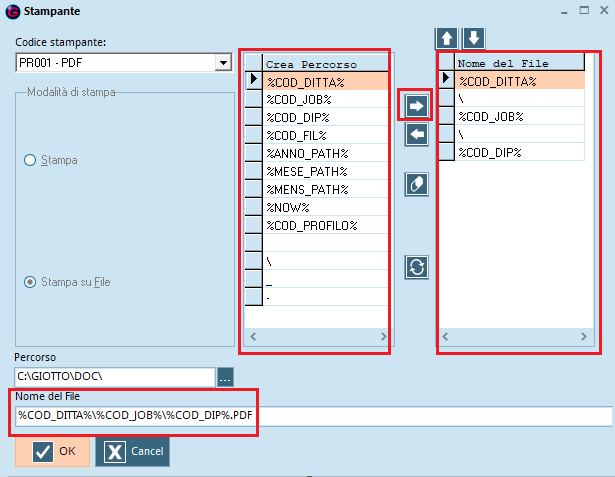Select %NOW% row
This screenshot has width=615, height=477.
coord(325,208)
